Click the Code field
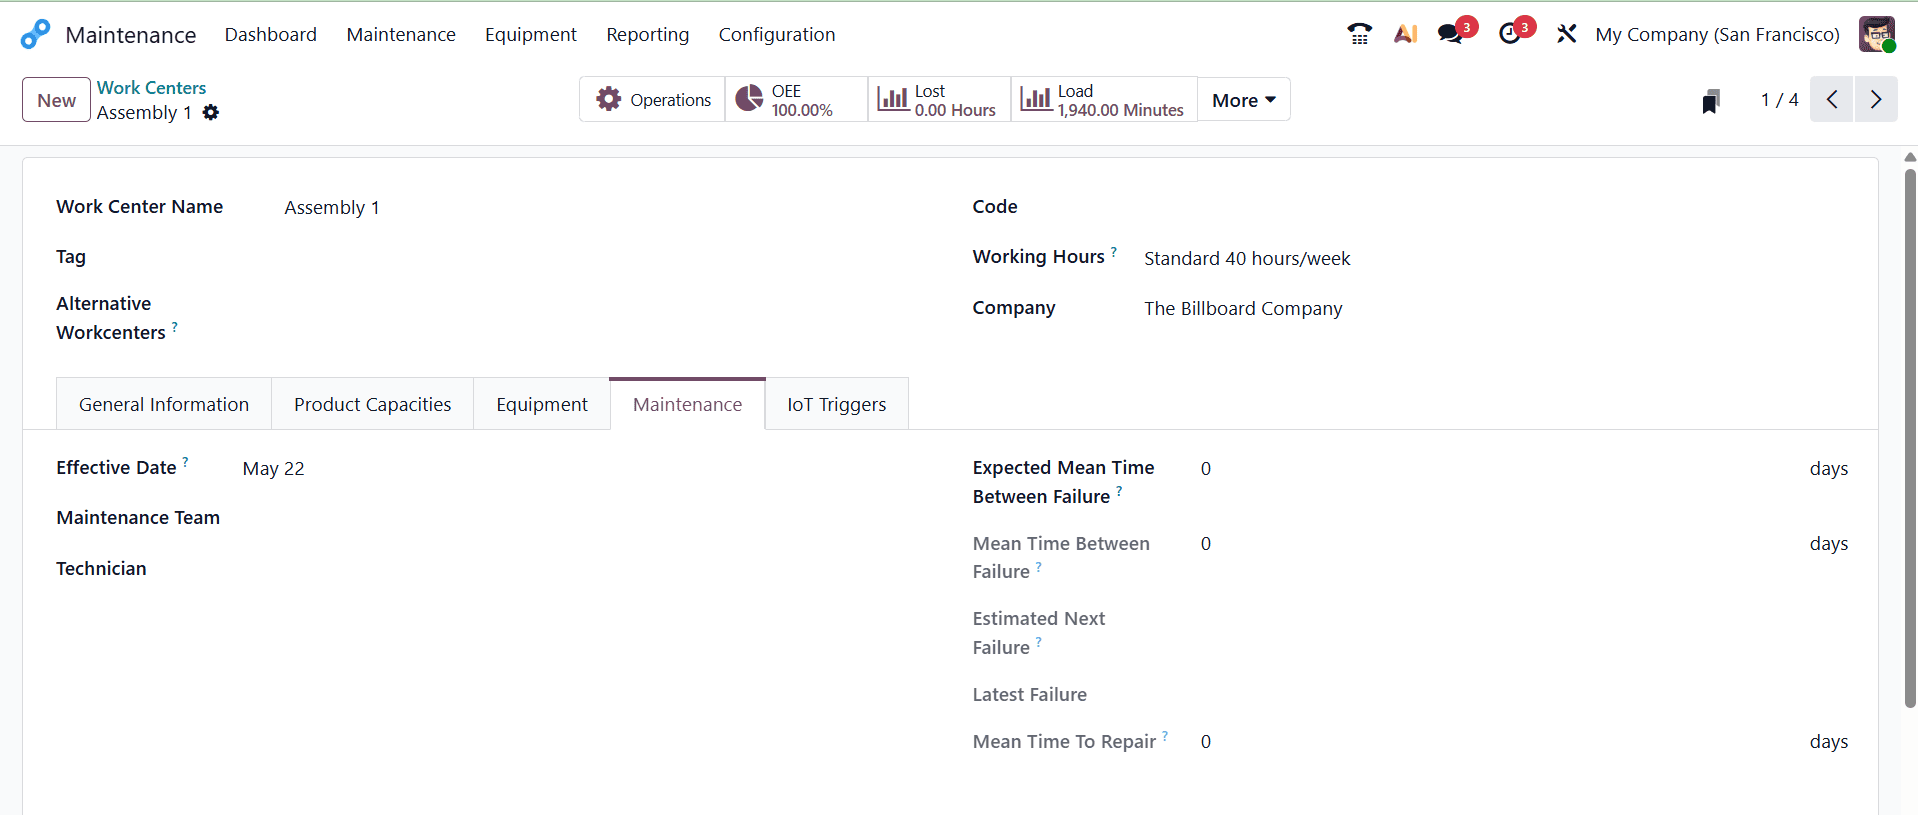 [1495, 208]
